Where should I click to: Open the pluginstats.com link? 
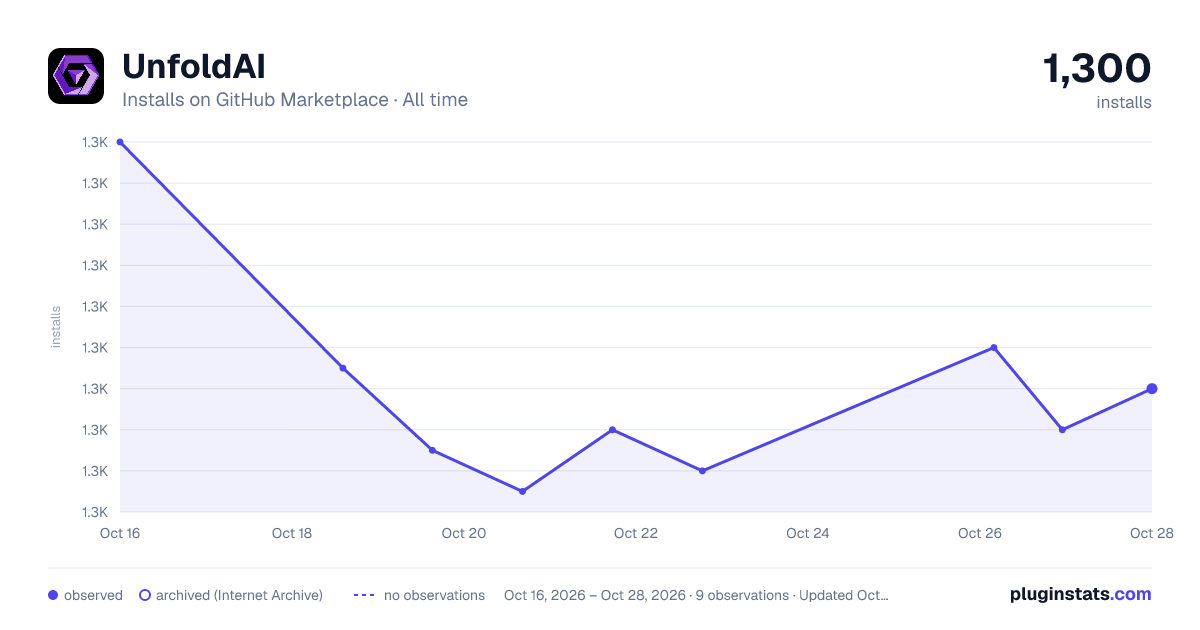coord(1080,594)
